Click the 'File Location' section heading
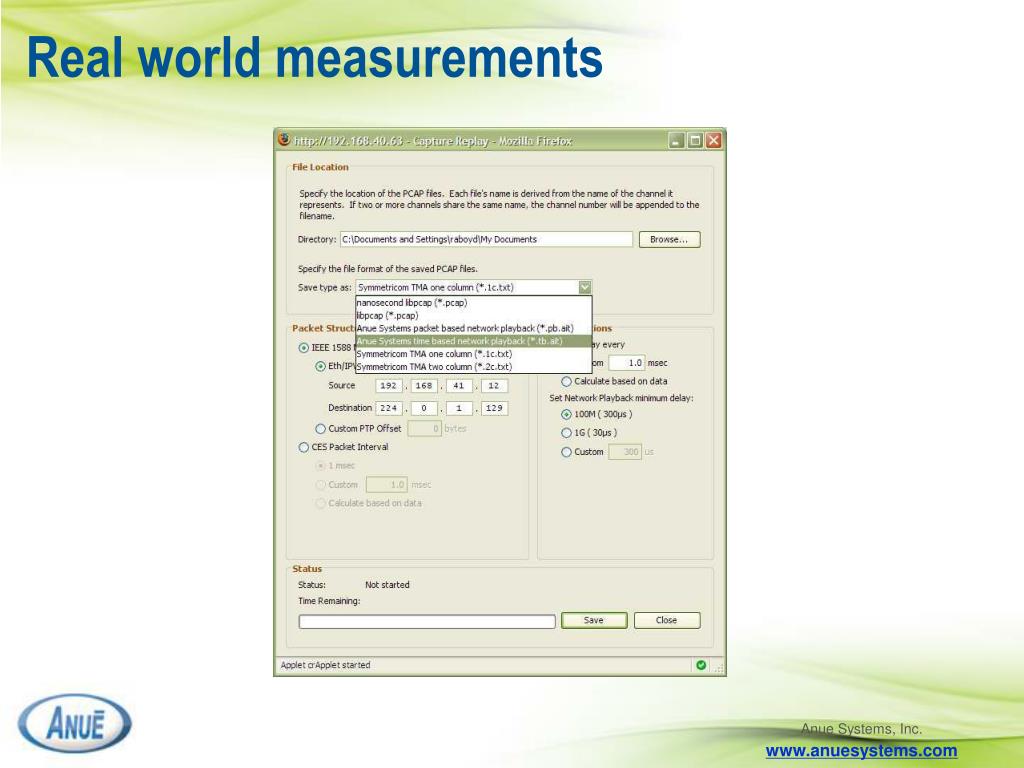Screen dimensions: 1024x768 tap(320, 167)
